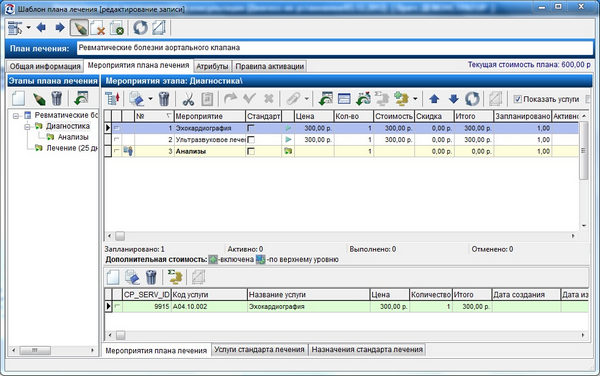The height and width of the screenshot is (376, 600).
Task: Select Лечение node in stages tree
Action: [x=72, y=148]
